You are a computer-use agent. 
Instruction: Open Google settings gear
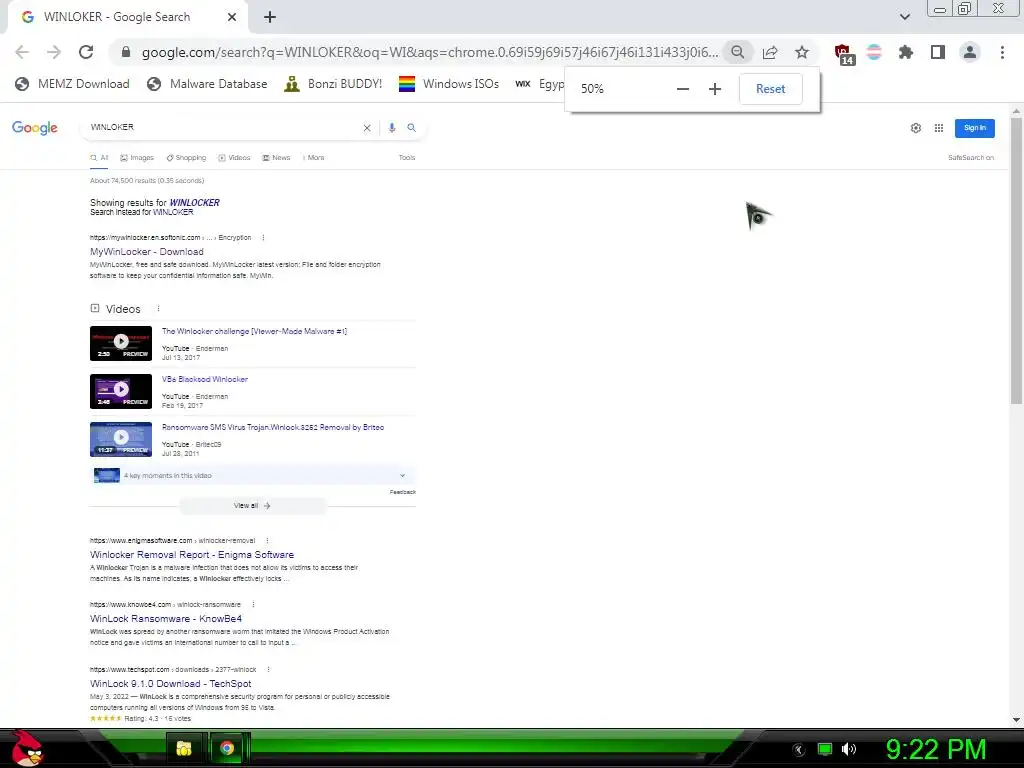coord(916,128)
